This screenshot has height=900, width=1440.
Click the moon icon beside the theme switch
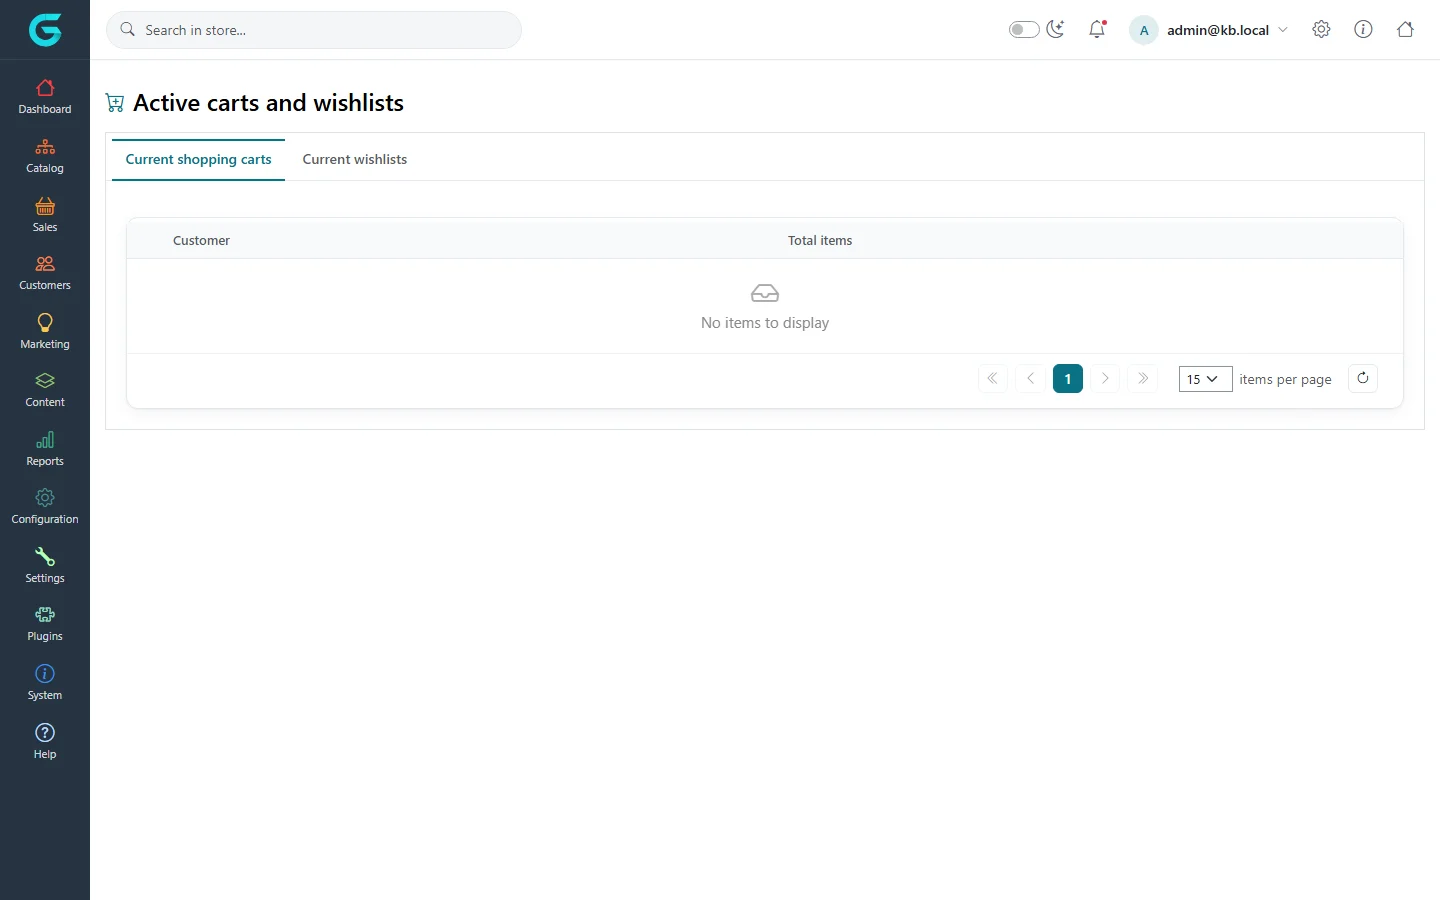click(x=1056, y=29)
